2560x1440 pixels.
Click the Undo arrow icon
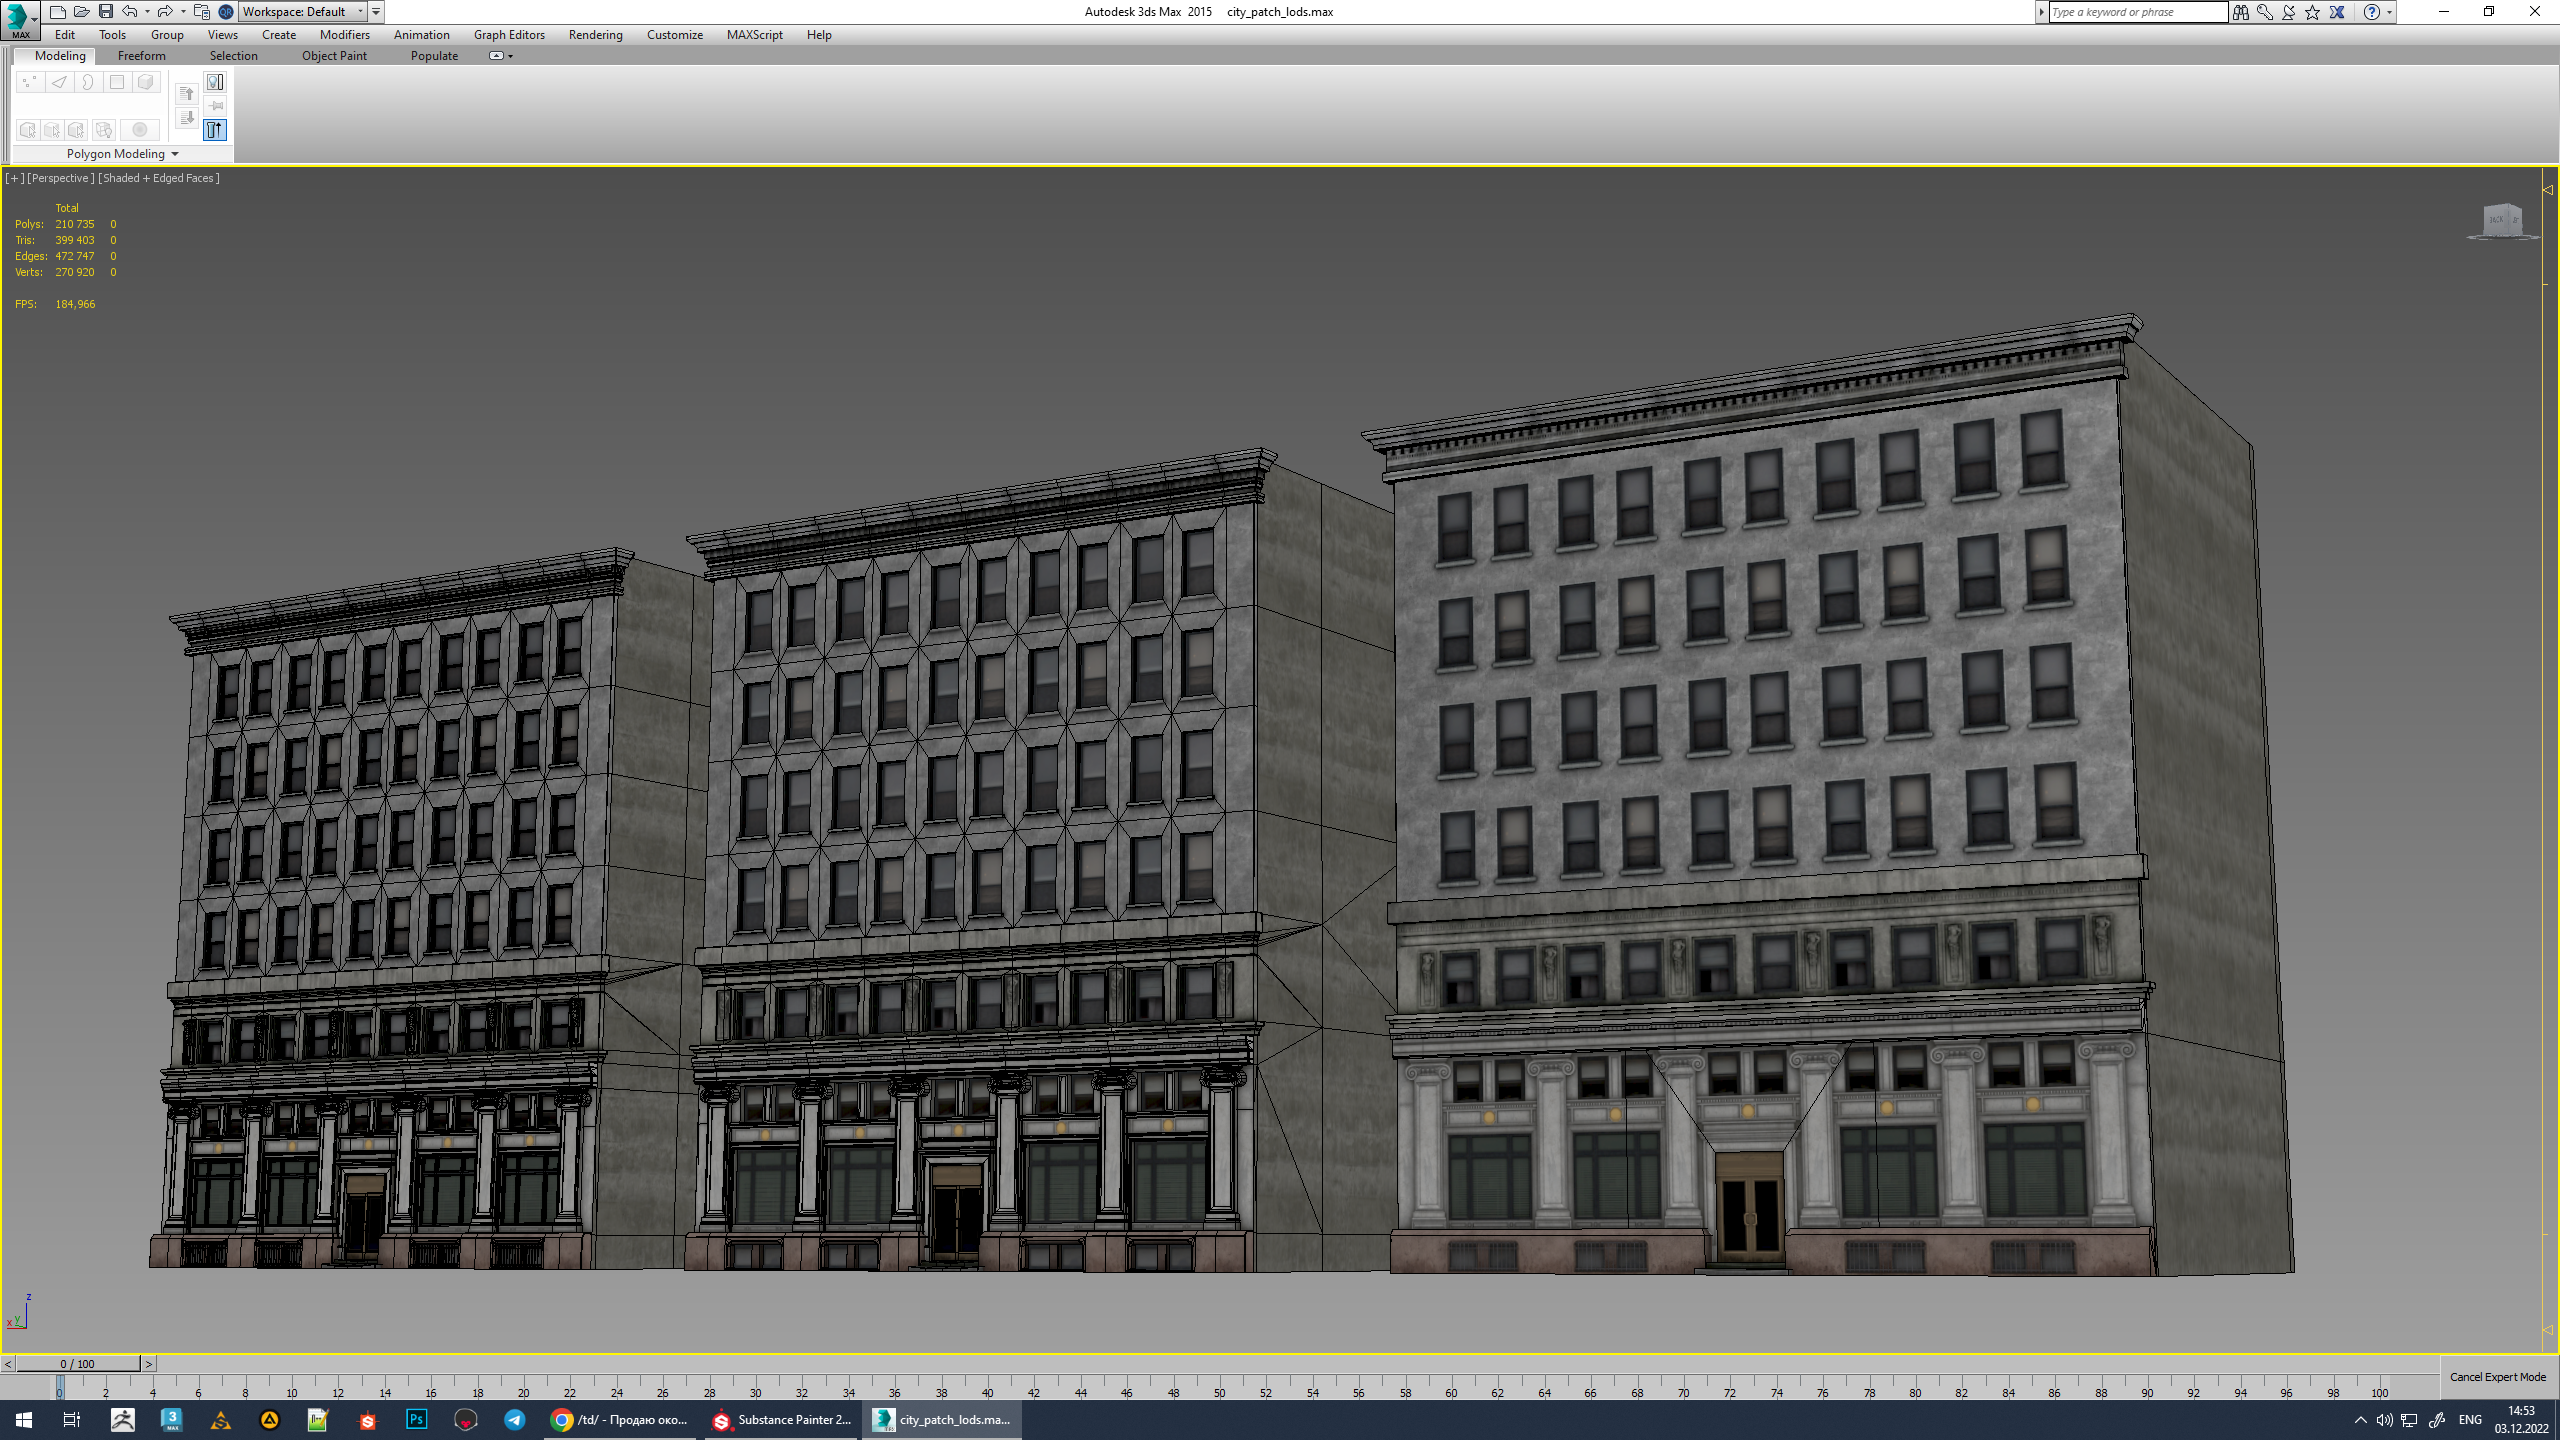129,12
